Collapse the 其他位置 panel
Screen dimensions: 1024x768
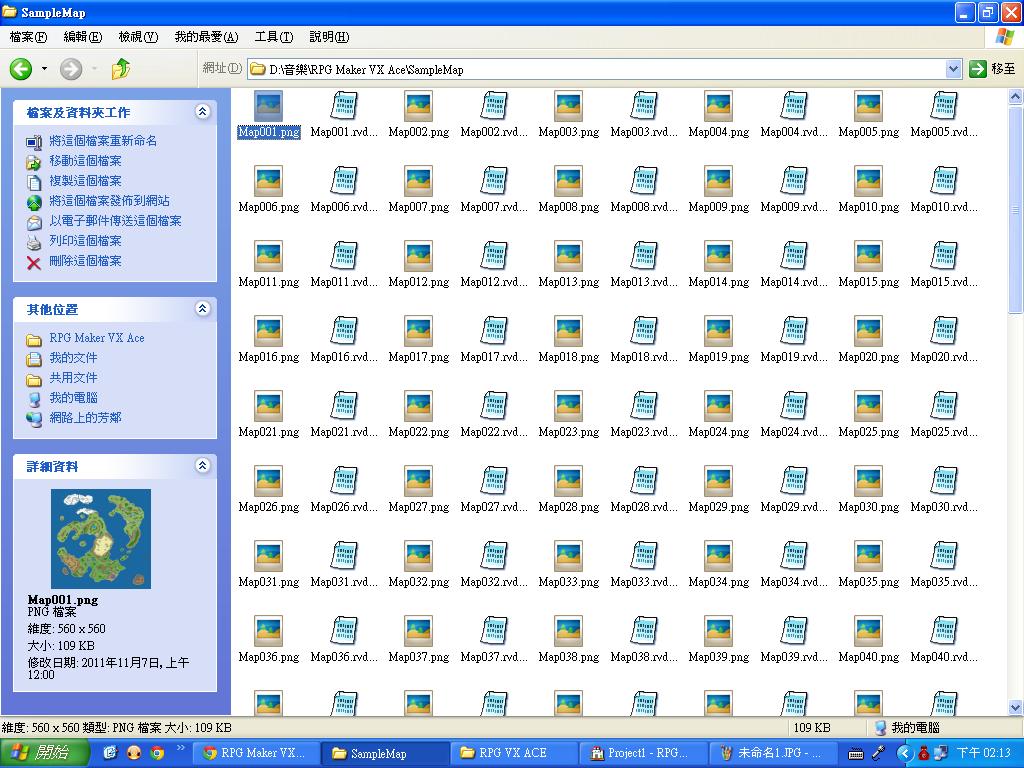click(x=202, y=308)
